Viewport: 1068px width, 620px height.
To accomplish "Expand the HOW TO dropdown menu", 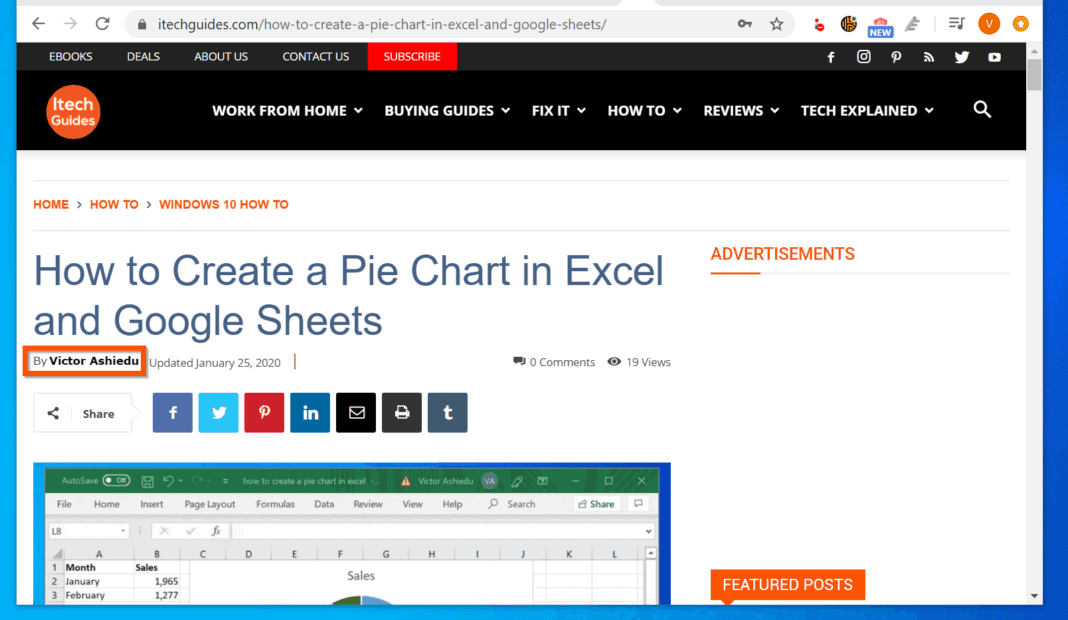I will 644,110.
